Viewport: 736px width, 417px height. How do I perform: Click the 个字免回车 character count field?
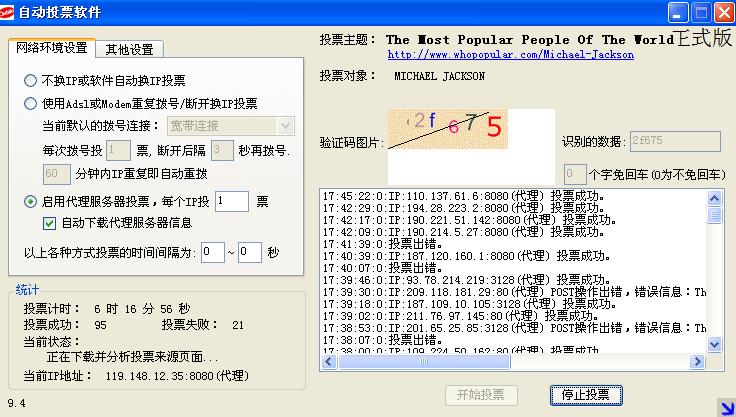click(x=574, y=174)
